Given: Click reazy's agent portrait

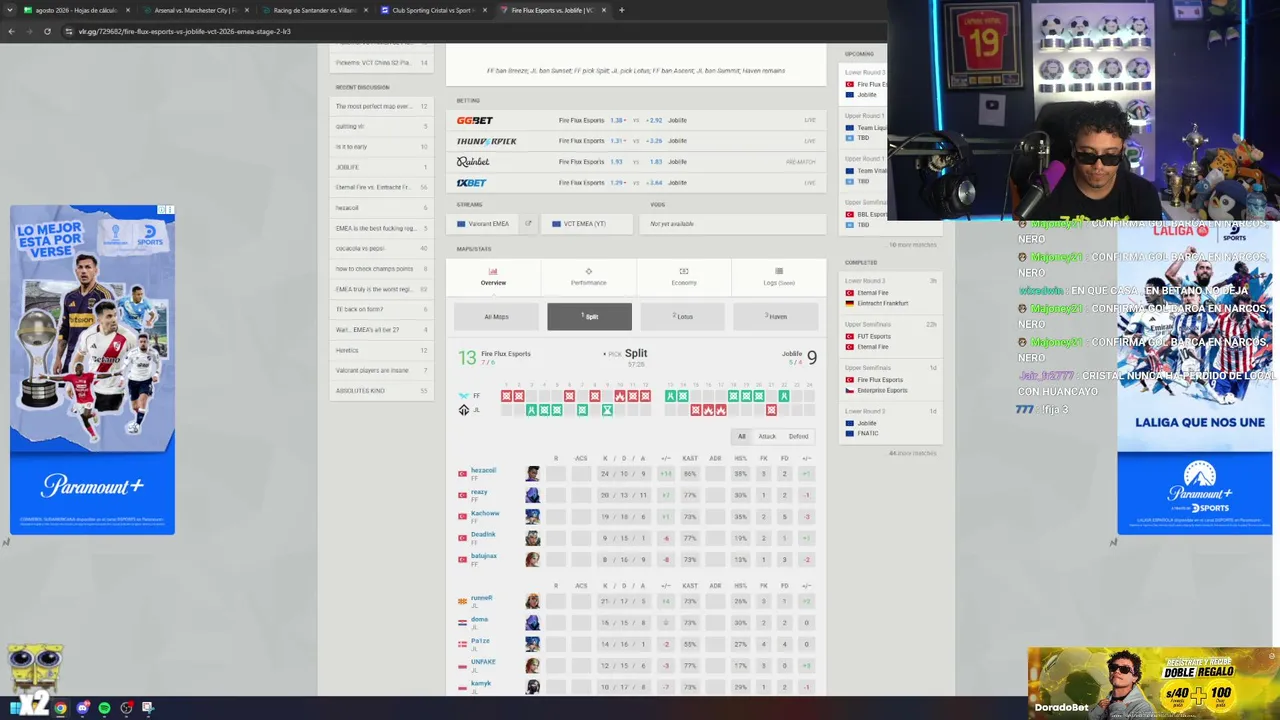Looking at the screenshot, I should (533, 495).
